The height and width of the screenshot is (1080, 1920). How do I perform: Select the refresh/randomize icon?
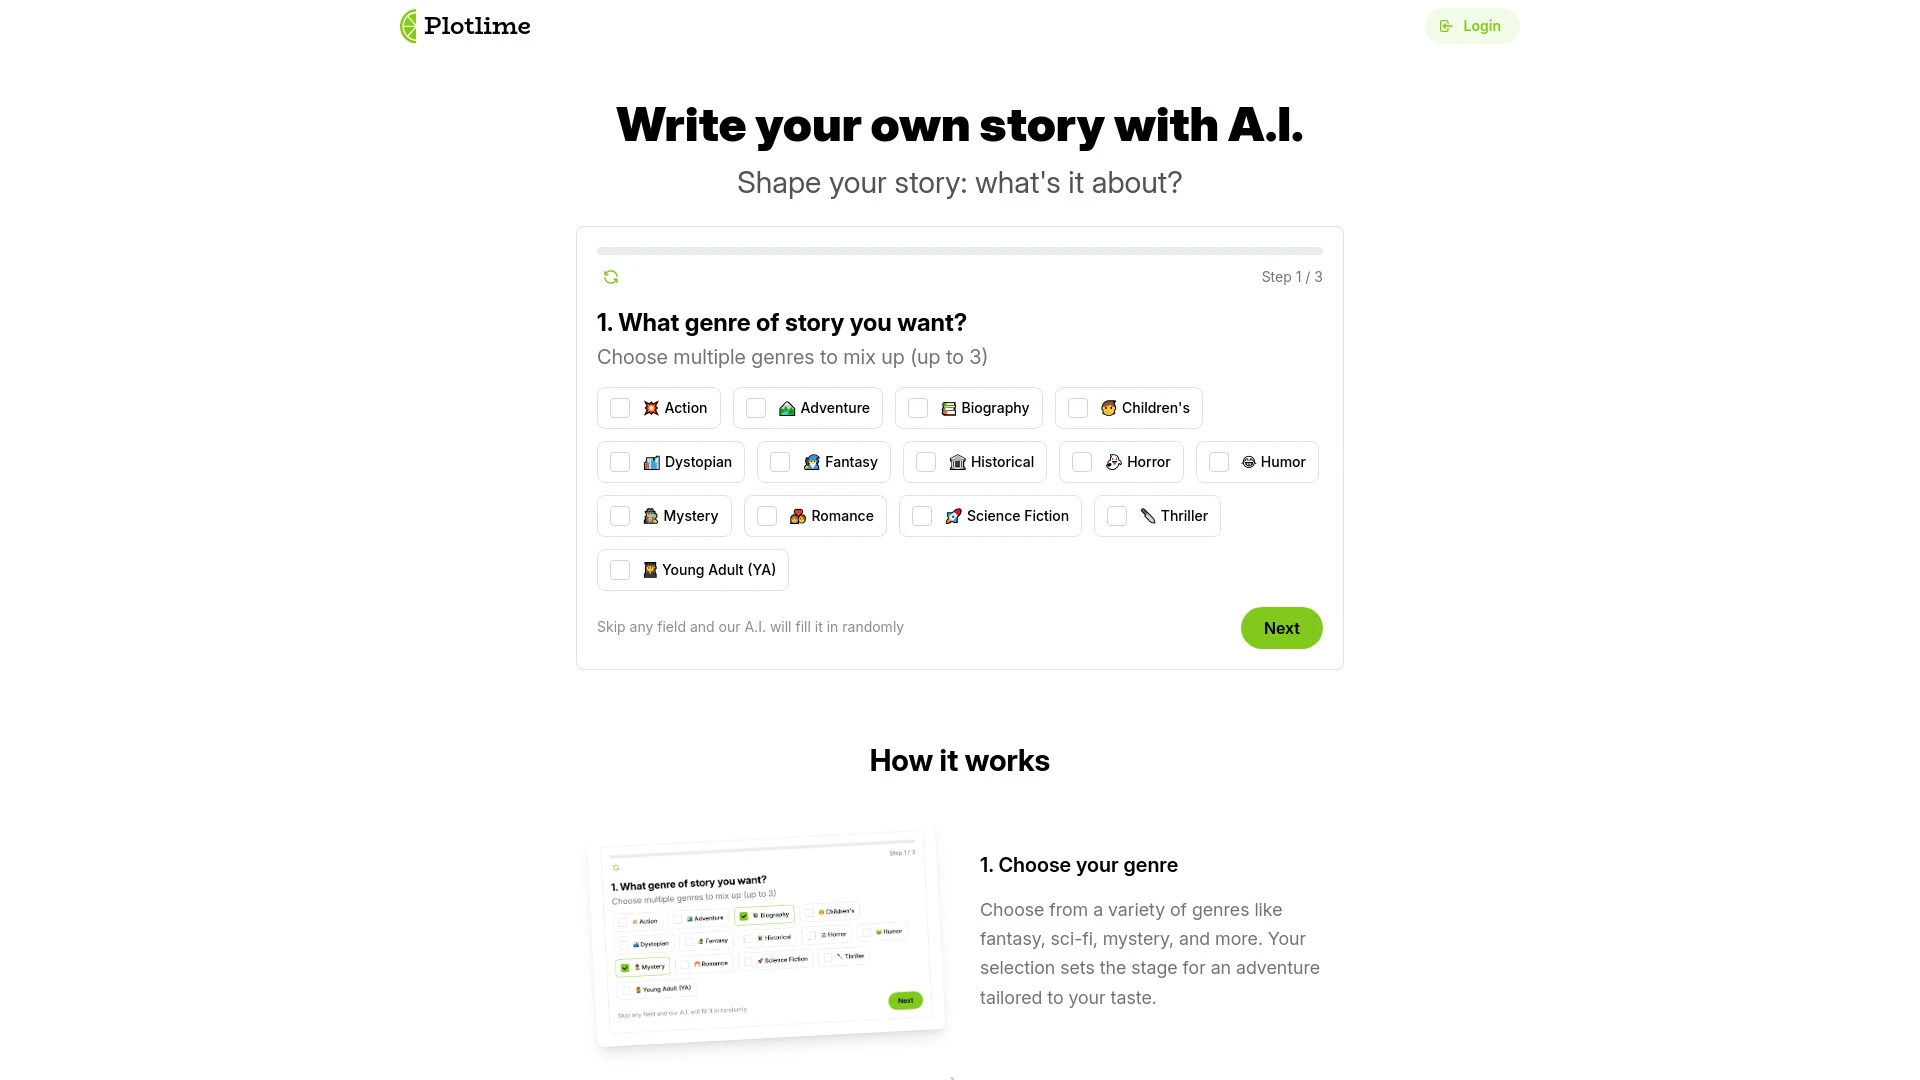pyautogui.click(x=611, y=277)
